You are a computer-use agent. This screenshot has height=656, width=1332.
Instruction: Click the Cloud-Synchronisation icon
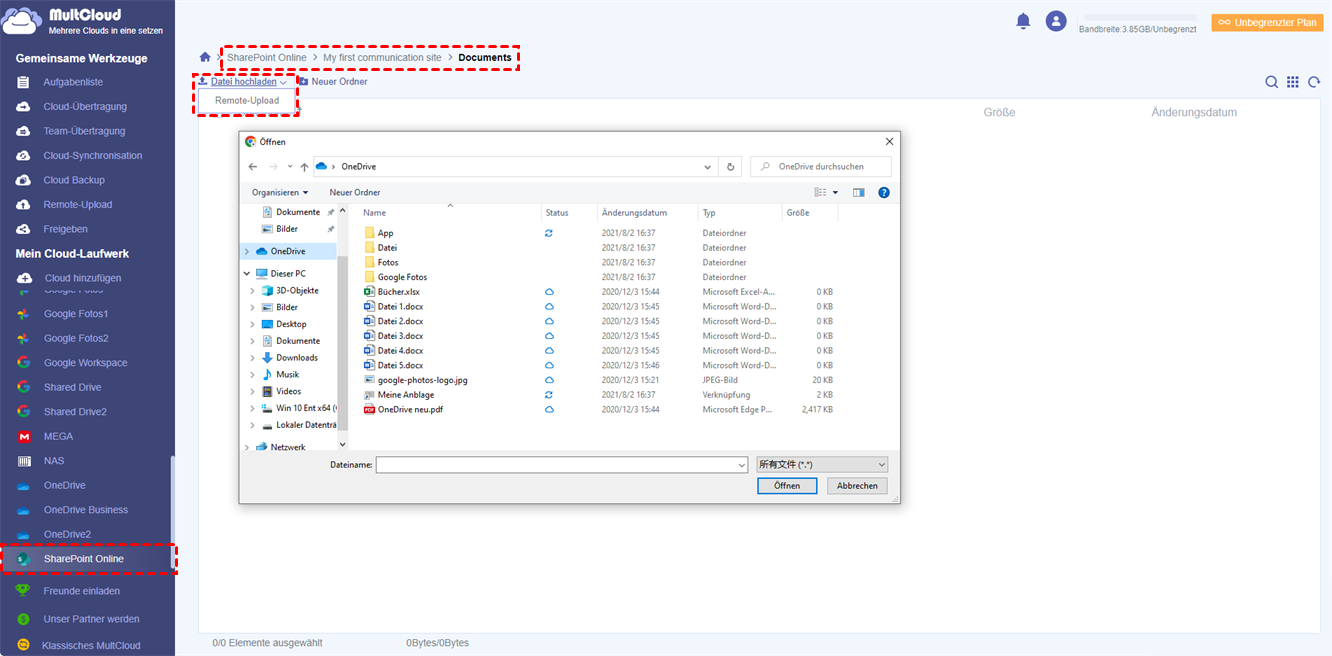23,156
